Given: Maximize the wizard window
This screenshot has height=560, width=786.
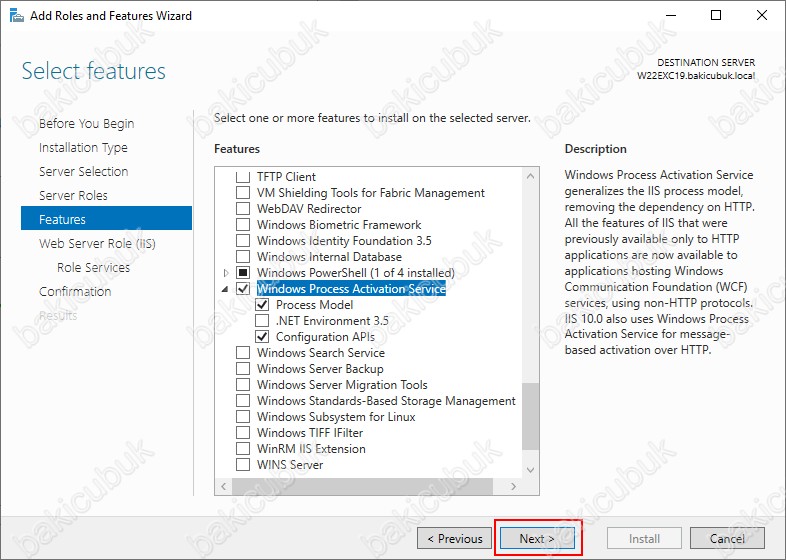Looking at the screenshot, I should [x=716, y=15].
